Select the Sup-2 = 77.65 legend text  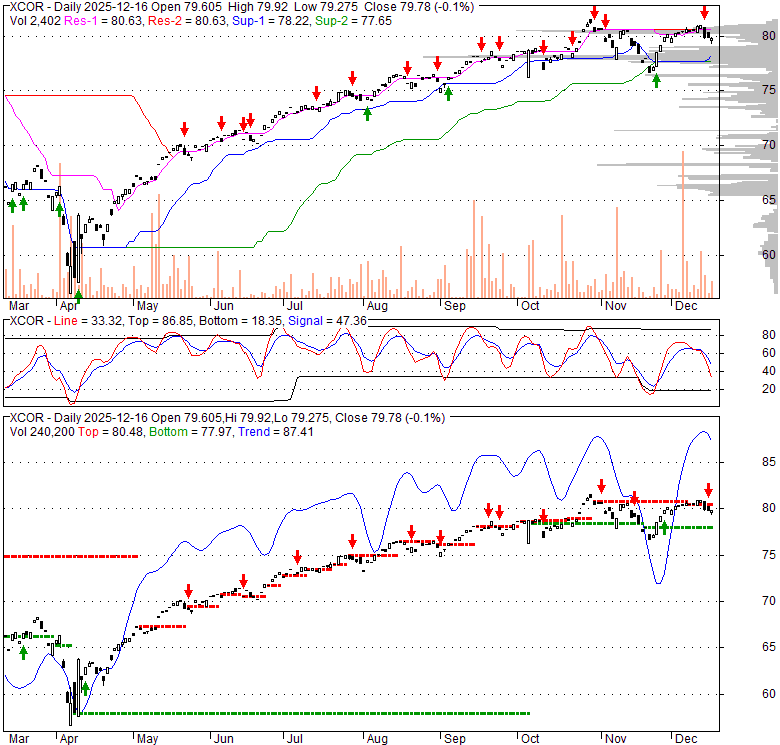click(x=353, y=21)
